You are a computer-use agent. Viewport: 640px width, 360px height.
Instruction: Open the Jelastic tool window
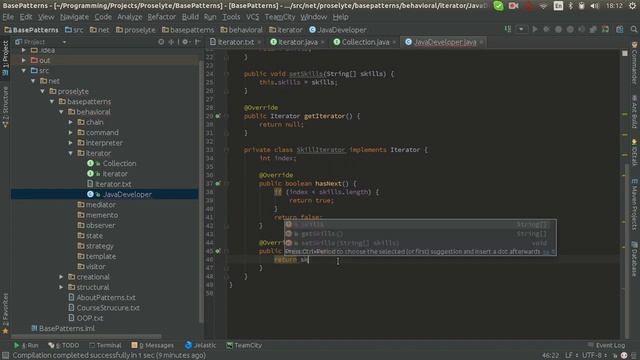tap(200, 345)
